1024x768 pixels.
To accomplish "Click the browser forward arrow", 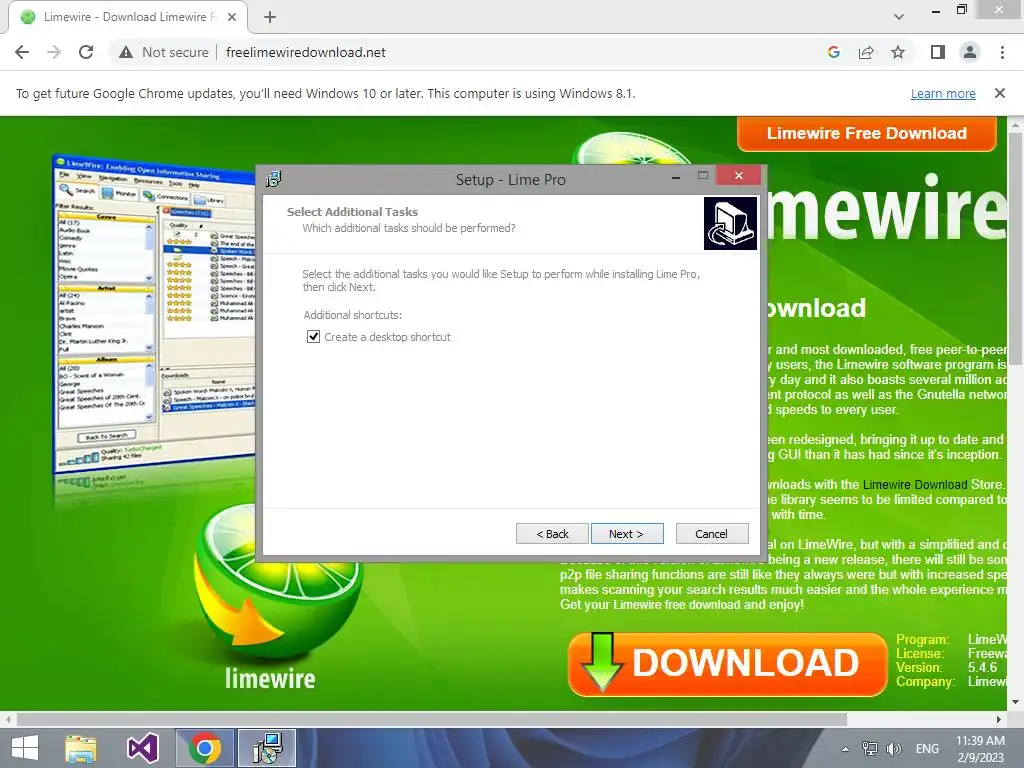I will pyautogui.click(x=54, y=52).
